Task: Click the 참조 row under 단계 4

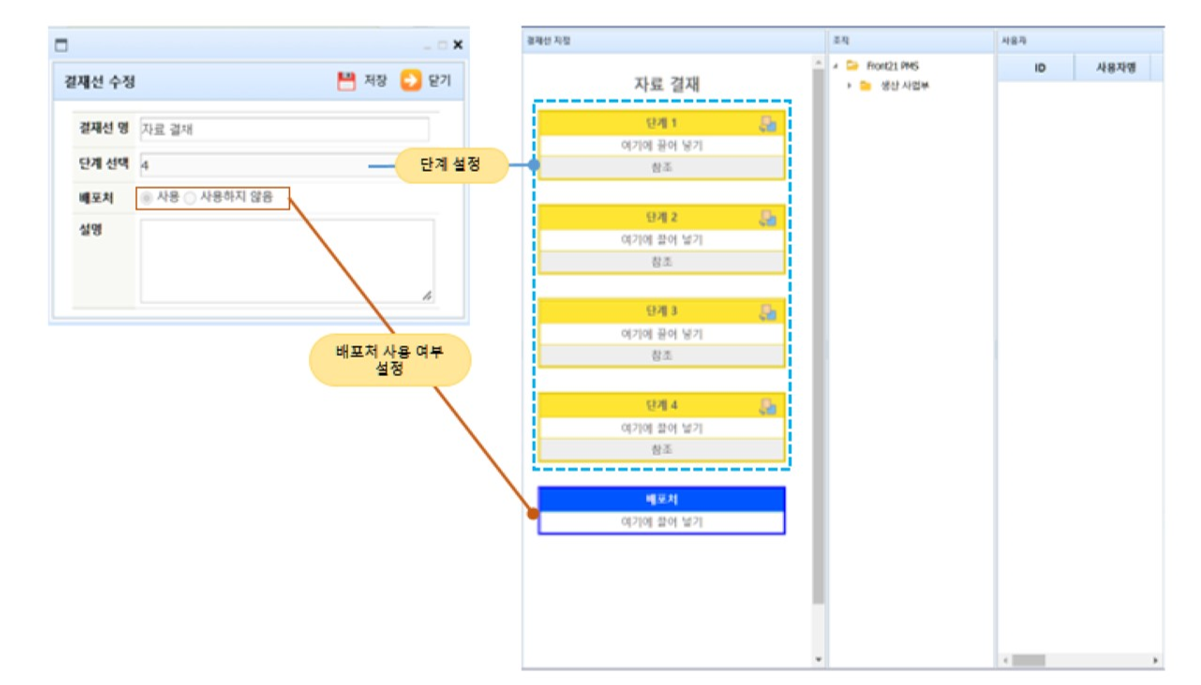Action: pos(661,449)
